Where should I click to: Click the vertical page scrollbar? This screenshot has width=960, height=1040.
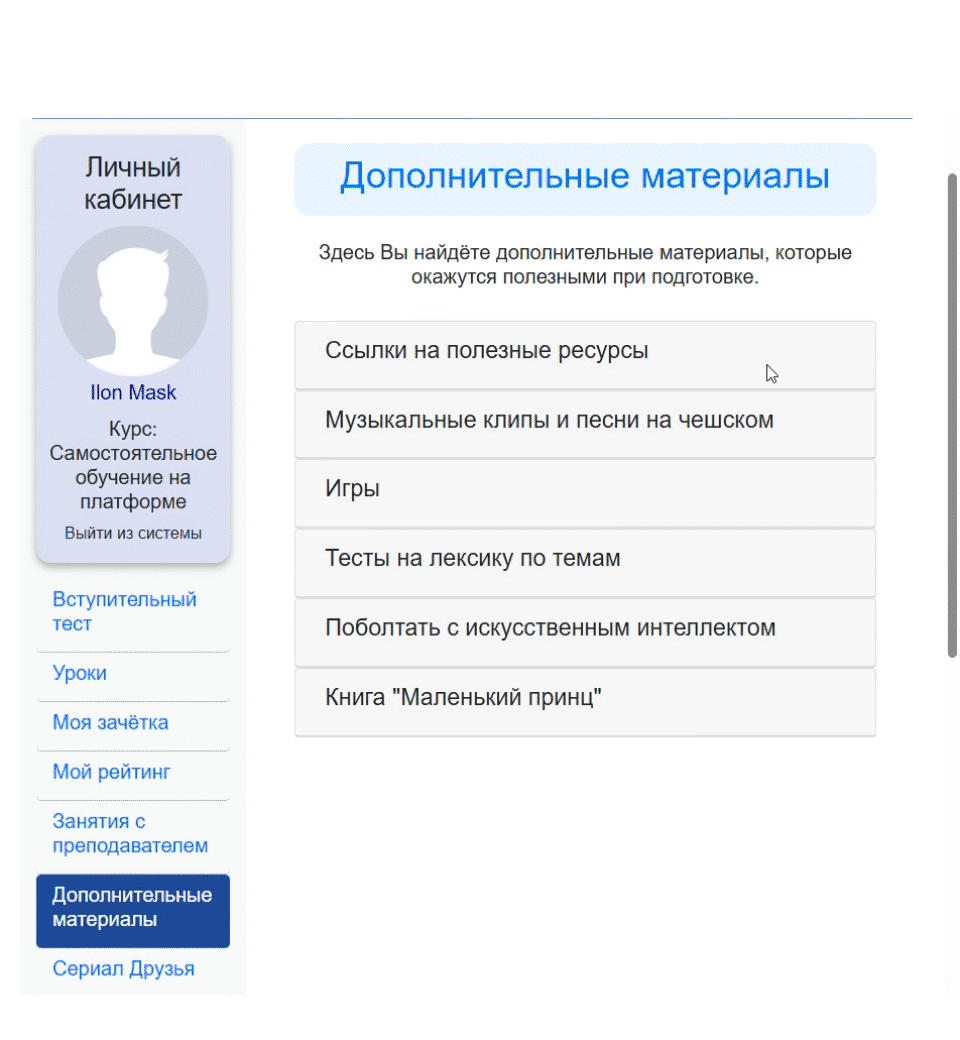tap(952, 415)
